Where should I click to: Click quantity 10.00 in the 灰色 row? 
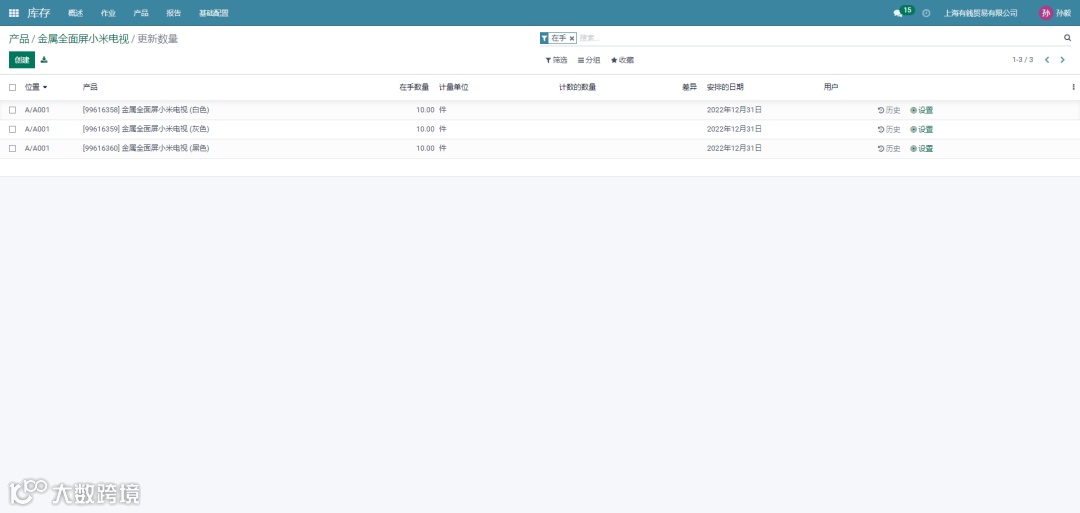tap(425, 129)
